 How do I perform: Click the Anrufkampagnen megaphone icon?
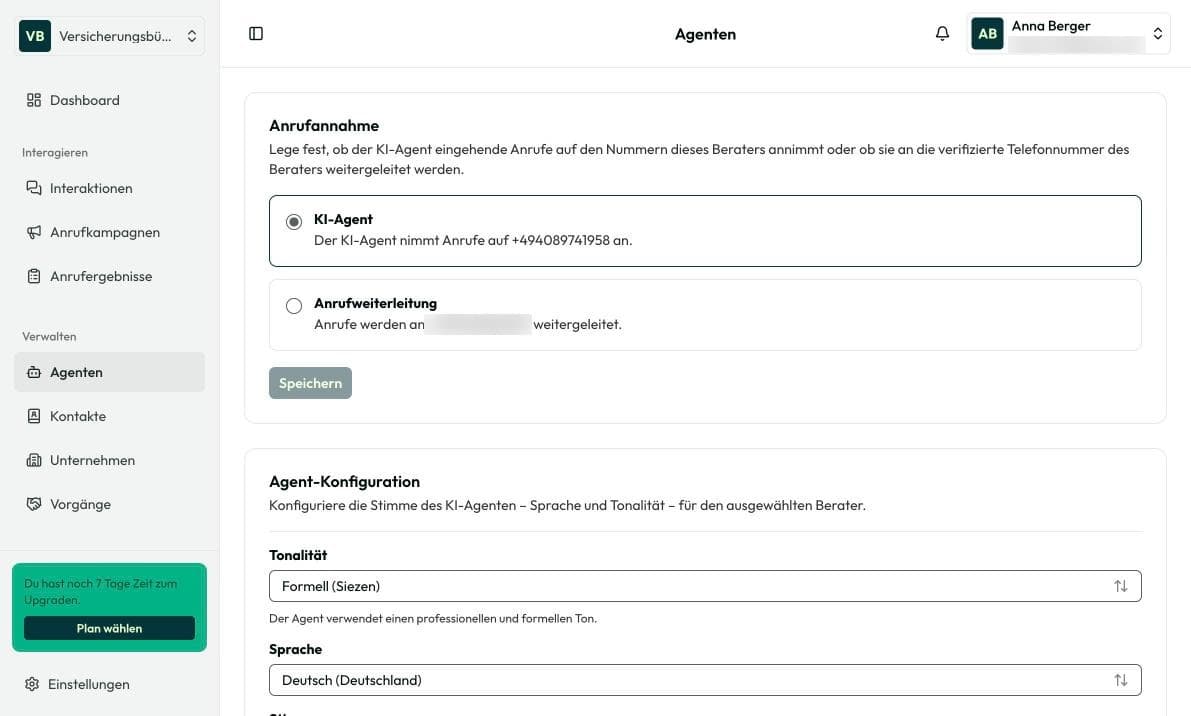coord(33,232)
